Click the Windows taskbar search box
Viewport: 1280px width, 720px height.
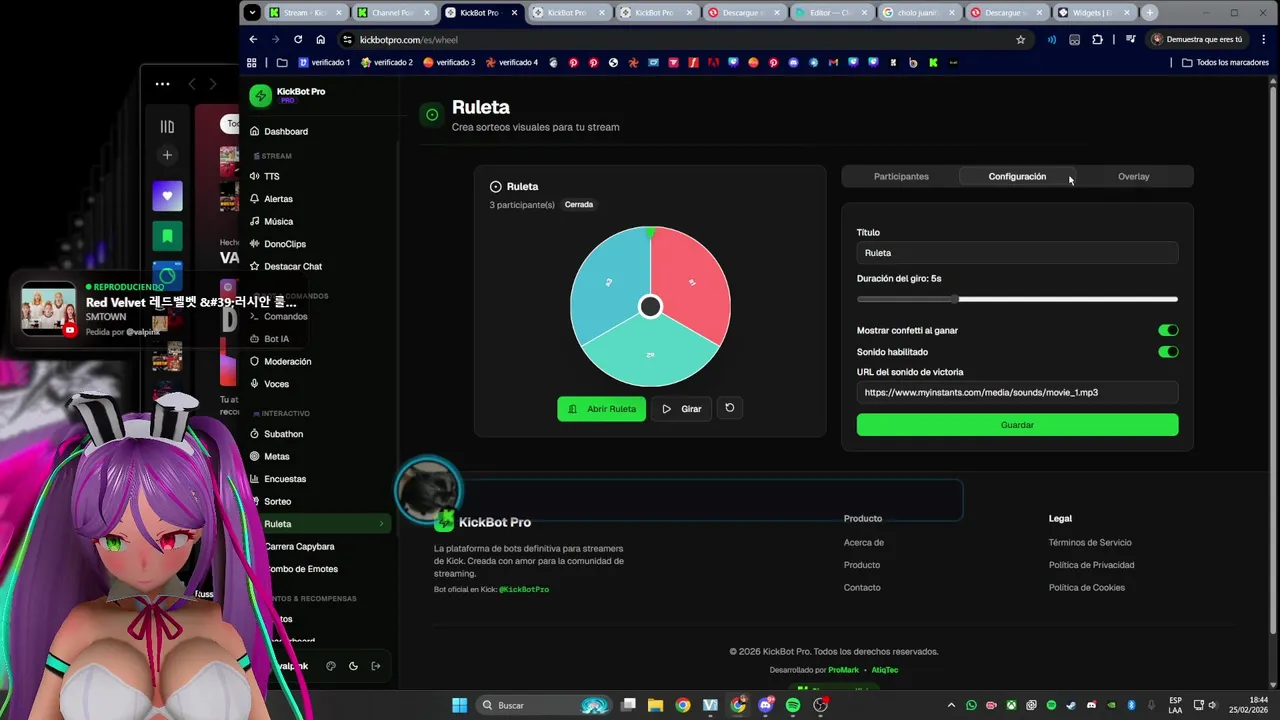[544, 705]
